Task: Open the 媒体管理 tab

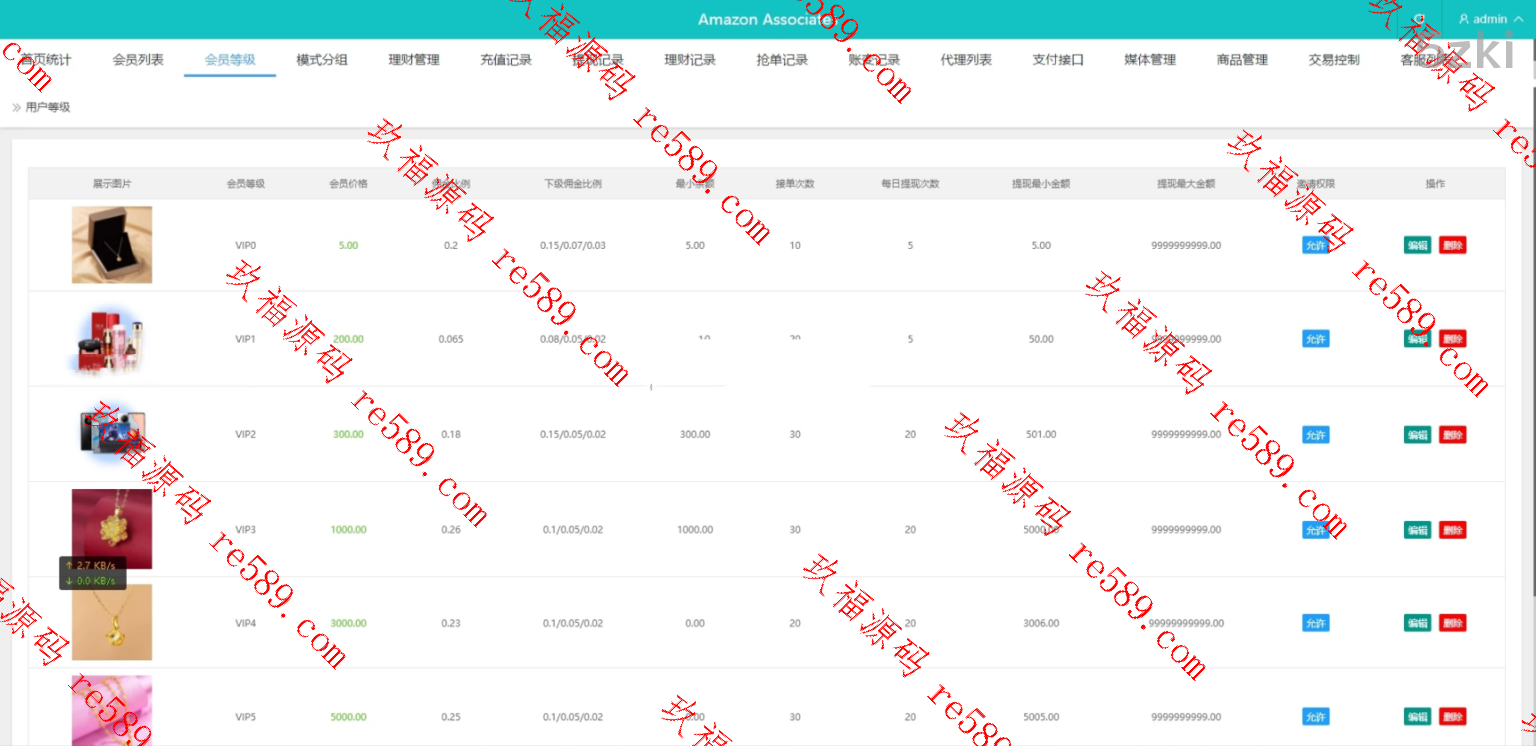Action: point(1150,60)
